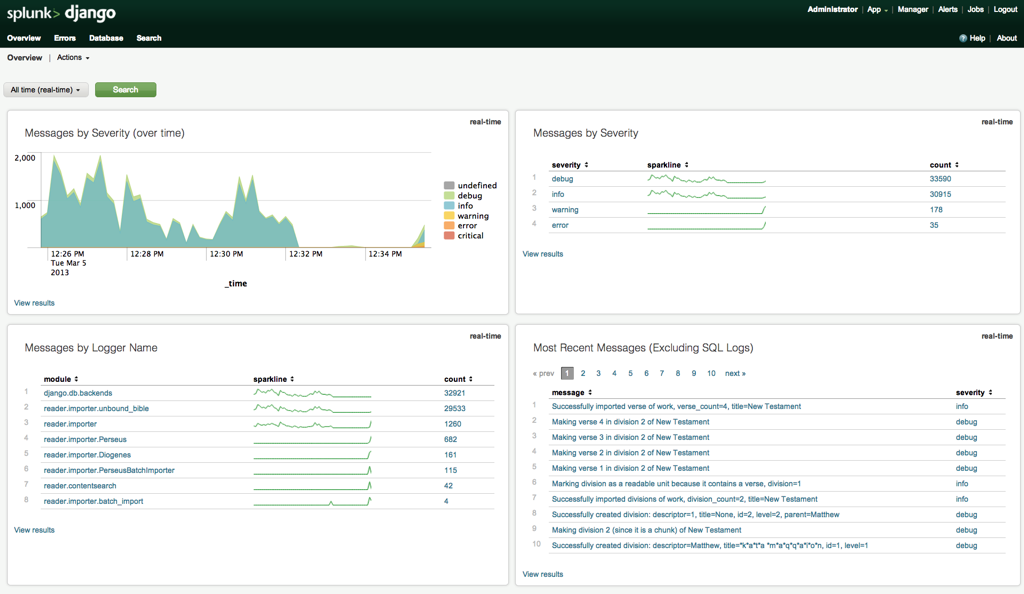Toggle the warning legend entry

466,216
